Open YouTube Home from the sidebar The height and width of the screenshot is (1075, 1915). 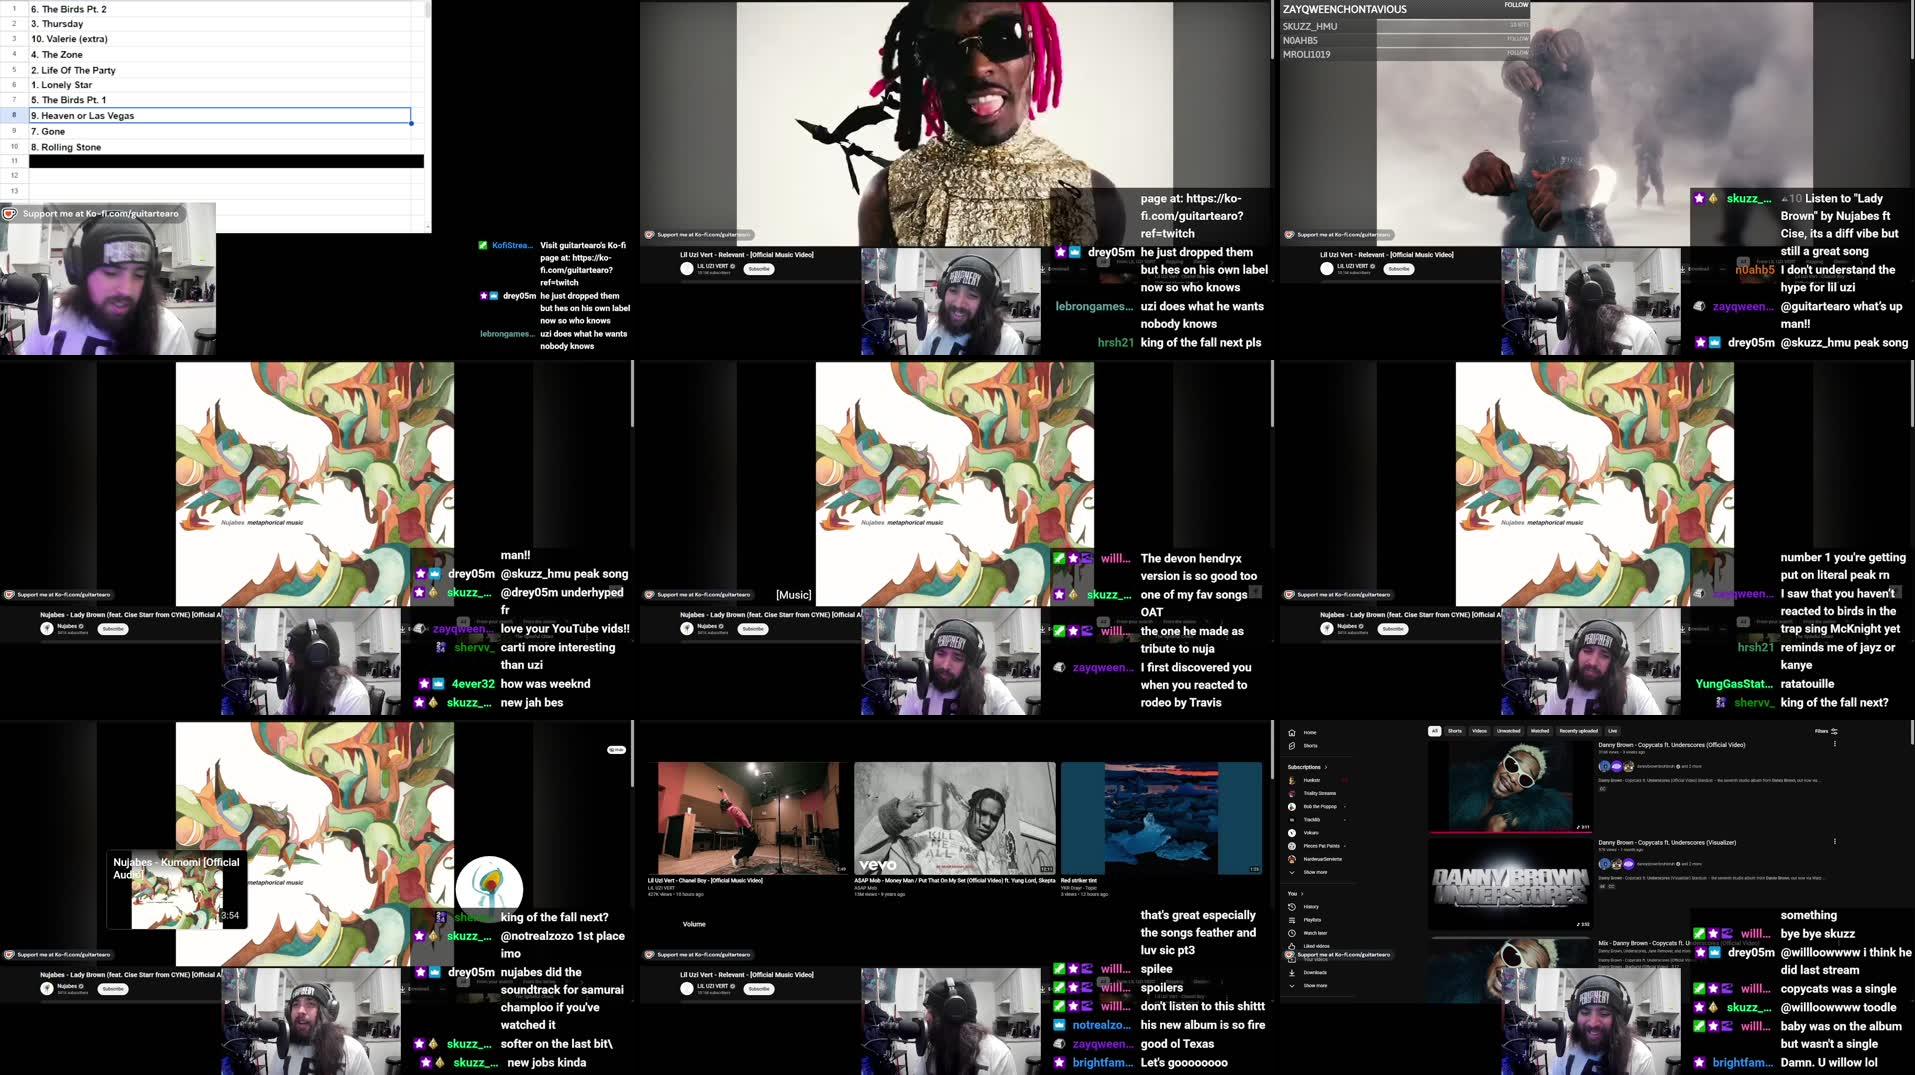tap(1308, 733)
